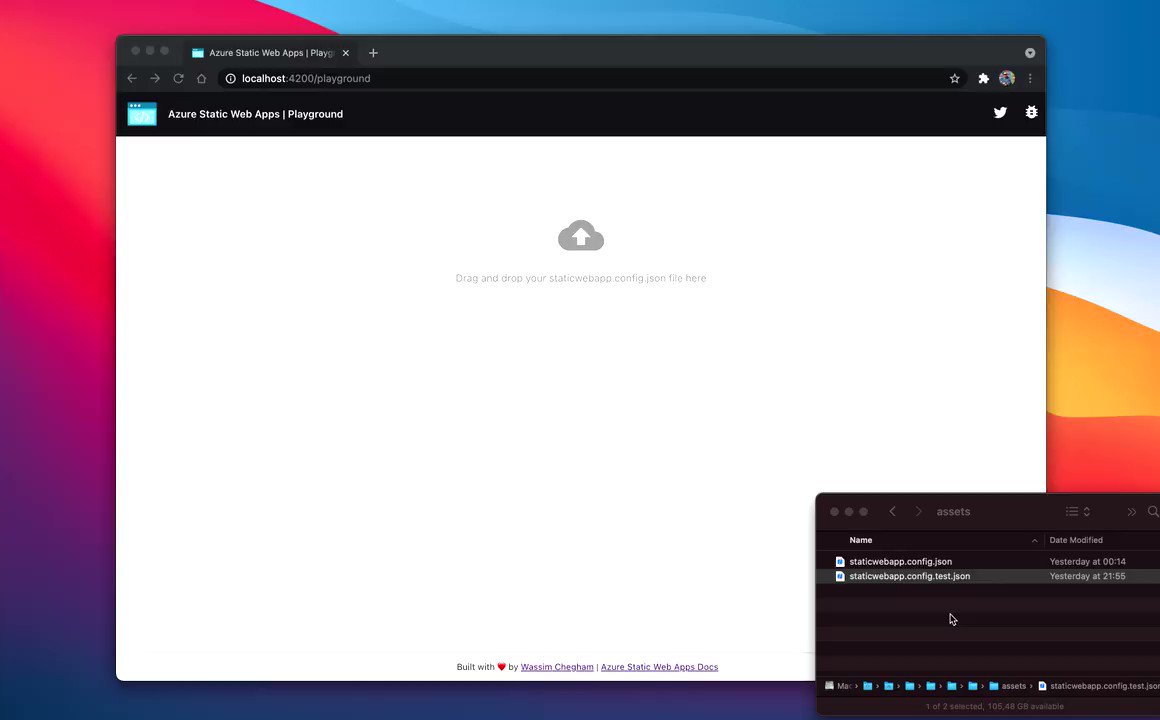
Task: Open a new browser tab
Action: click(373, 53)
